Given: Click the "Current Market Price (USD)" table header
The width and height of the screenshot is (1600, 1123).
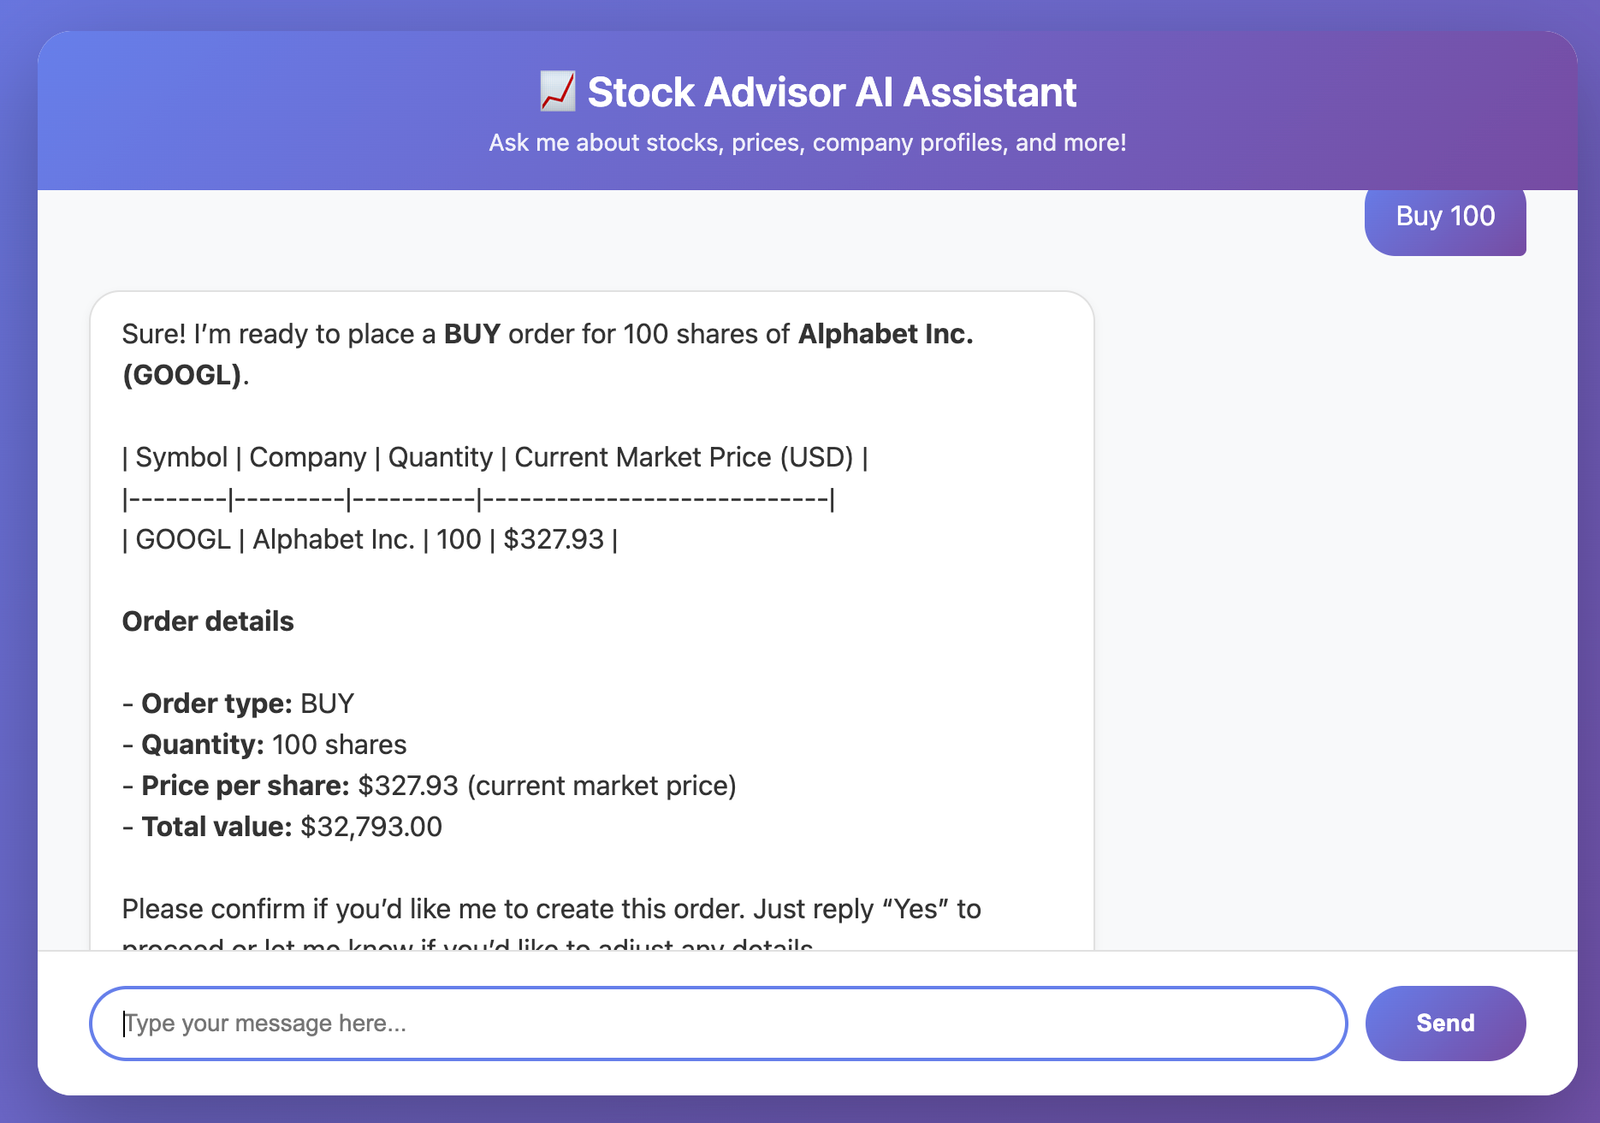Looking at the screenshot, I should point(684,457).
